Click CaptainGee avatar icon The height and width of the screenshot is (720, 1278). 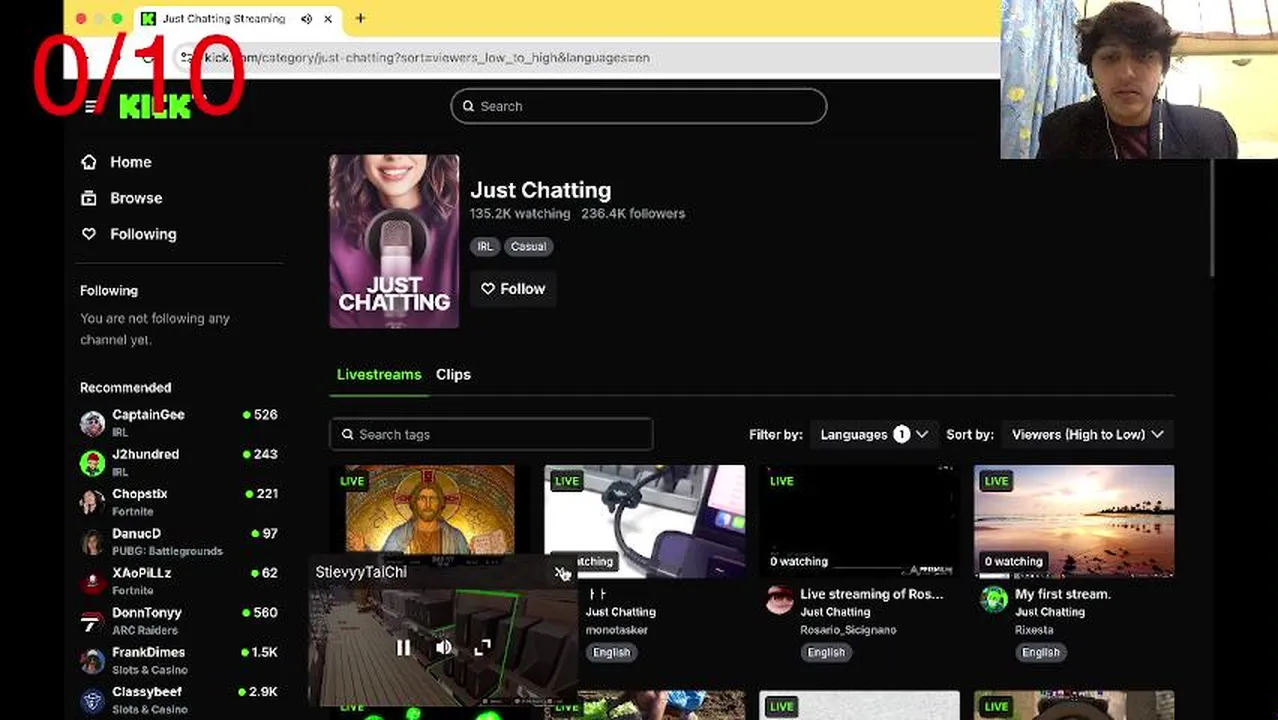(x=92, y=423)
